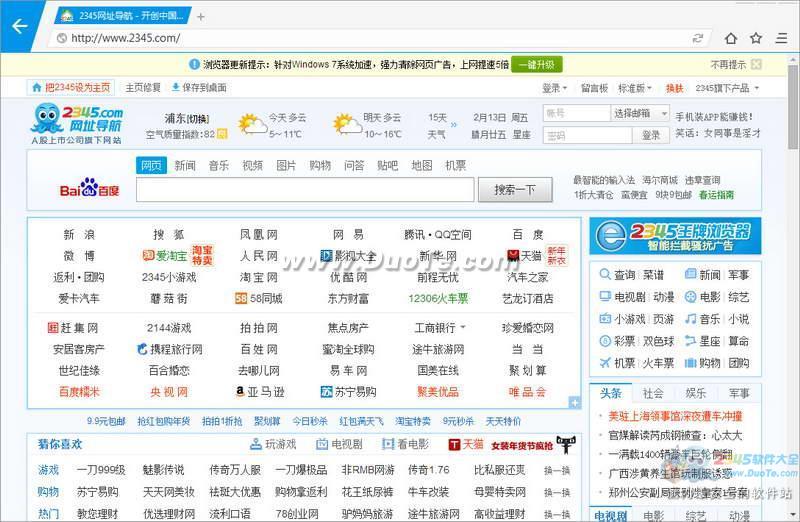Close the browser update notification bar
Viewport: 800px width, 522px height.
(x=756, y=65)
